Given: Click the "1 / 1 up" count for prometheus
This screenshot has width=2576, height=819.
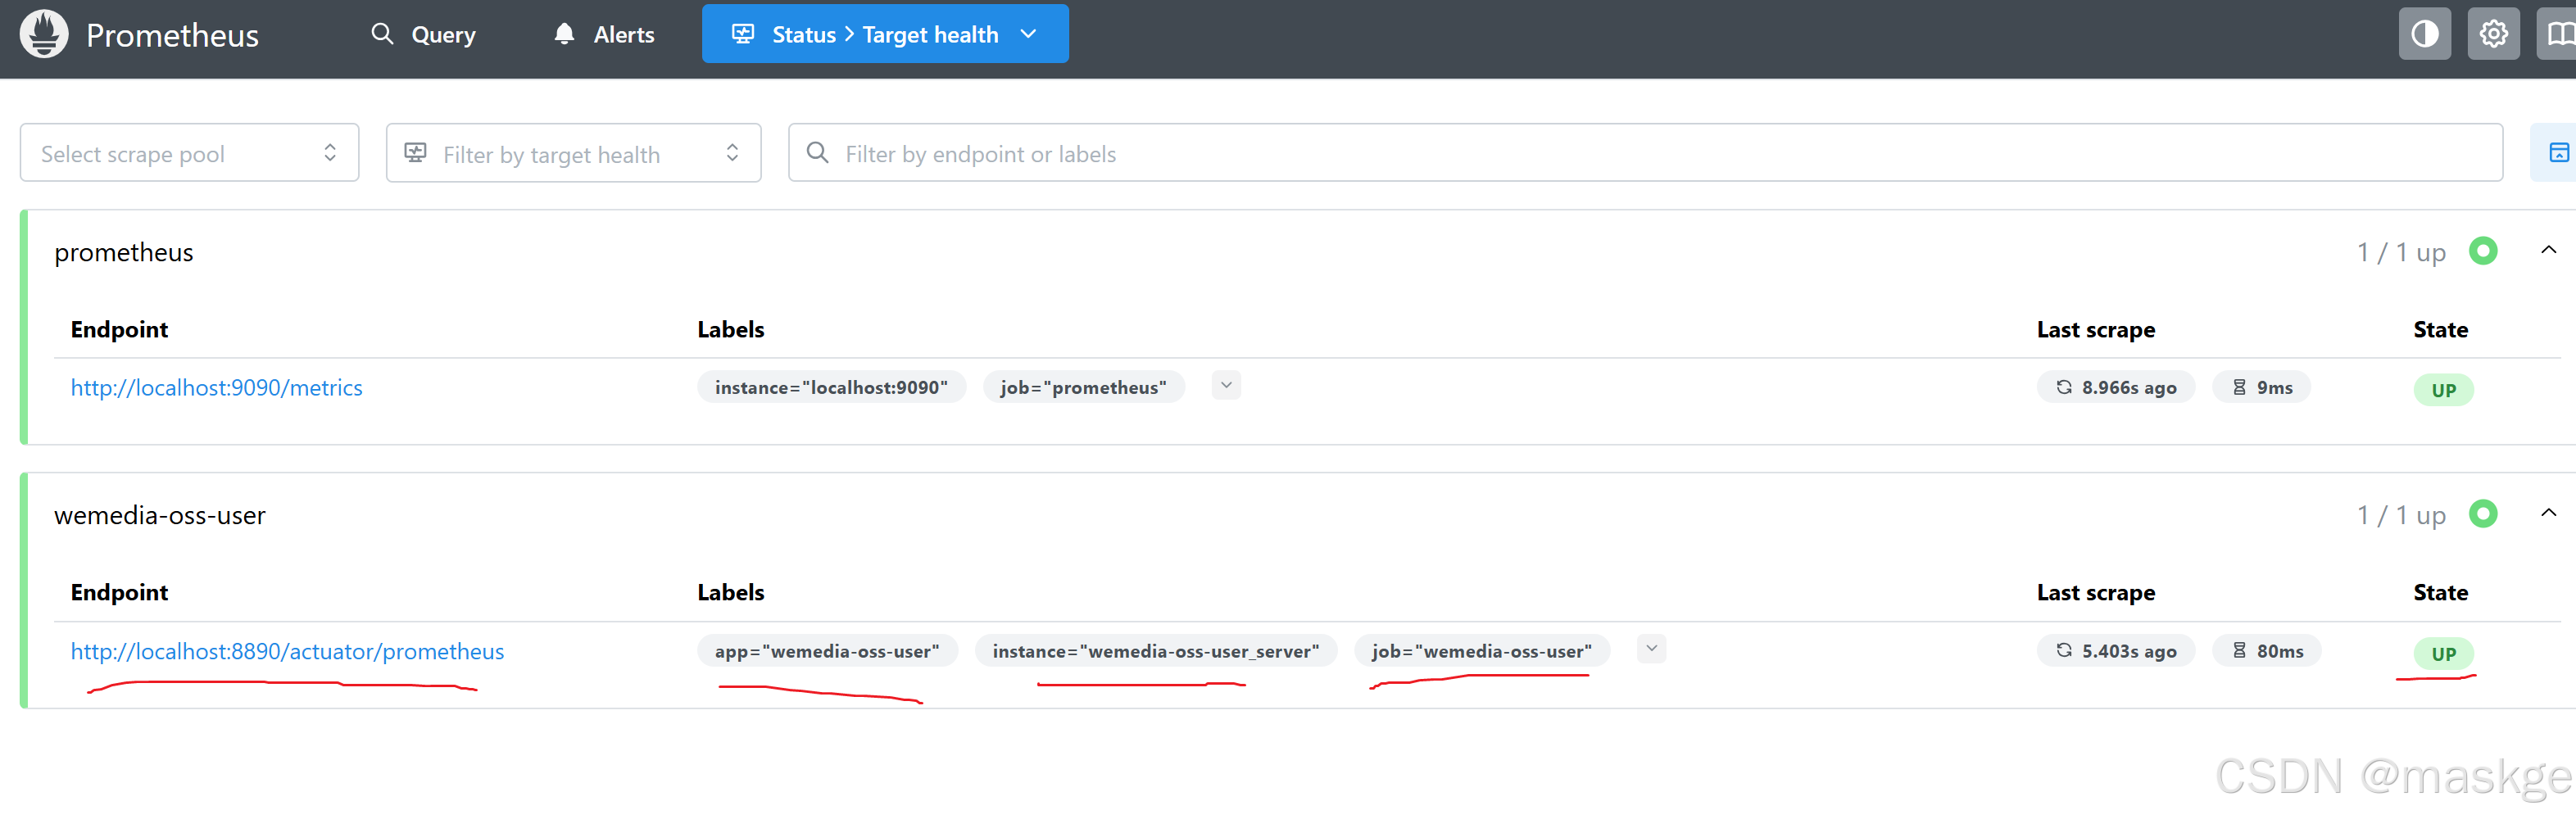Looking at the screenshot, I should (x=2401, y=253).
